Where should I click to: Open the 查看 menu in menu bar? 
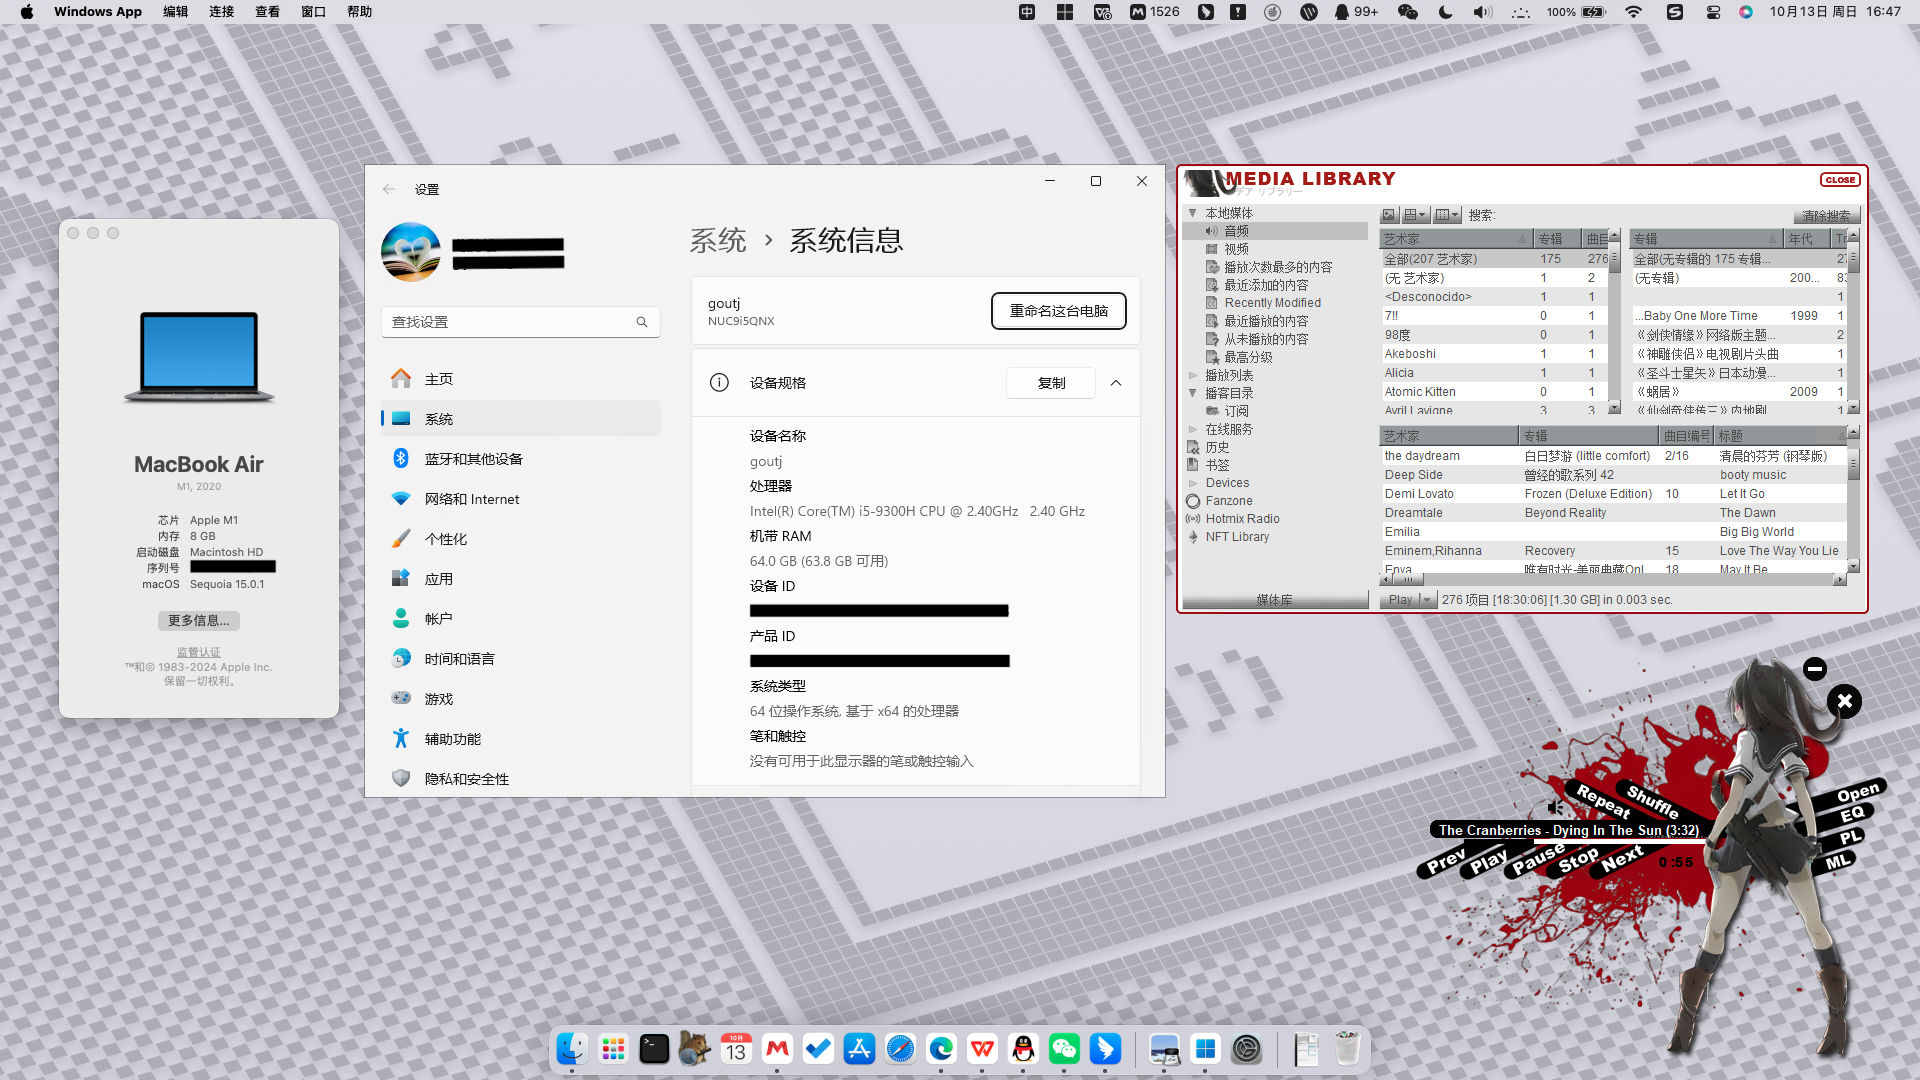tap(268, 12)
